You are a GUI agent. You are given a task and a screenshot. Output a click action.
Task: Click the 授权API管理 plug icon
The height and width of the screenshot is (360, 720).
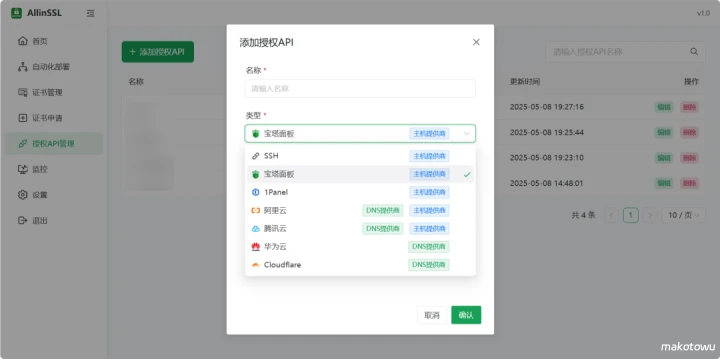click(22, 144)
